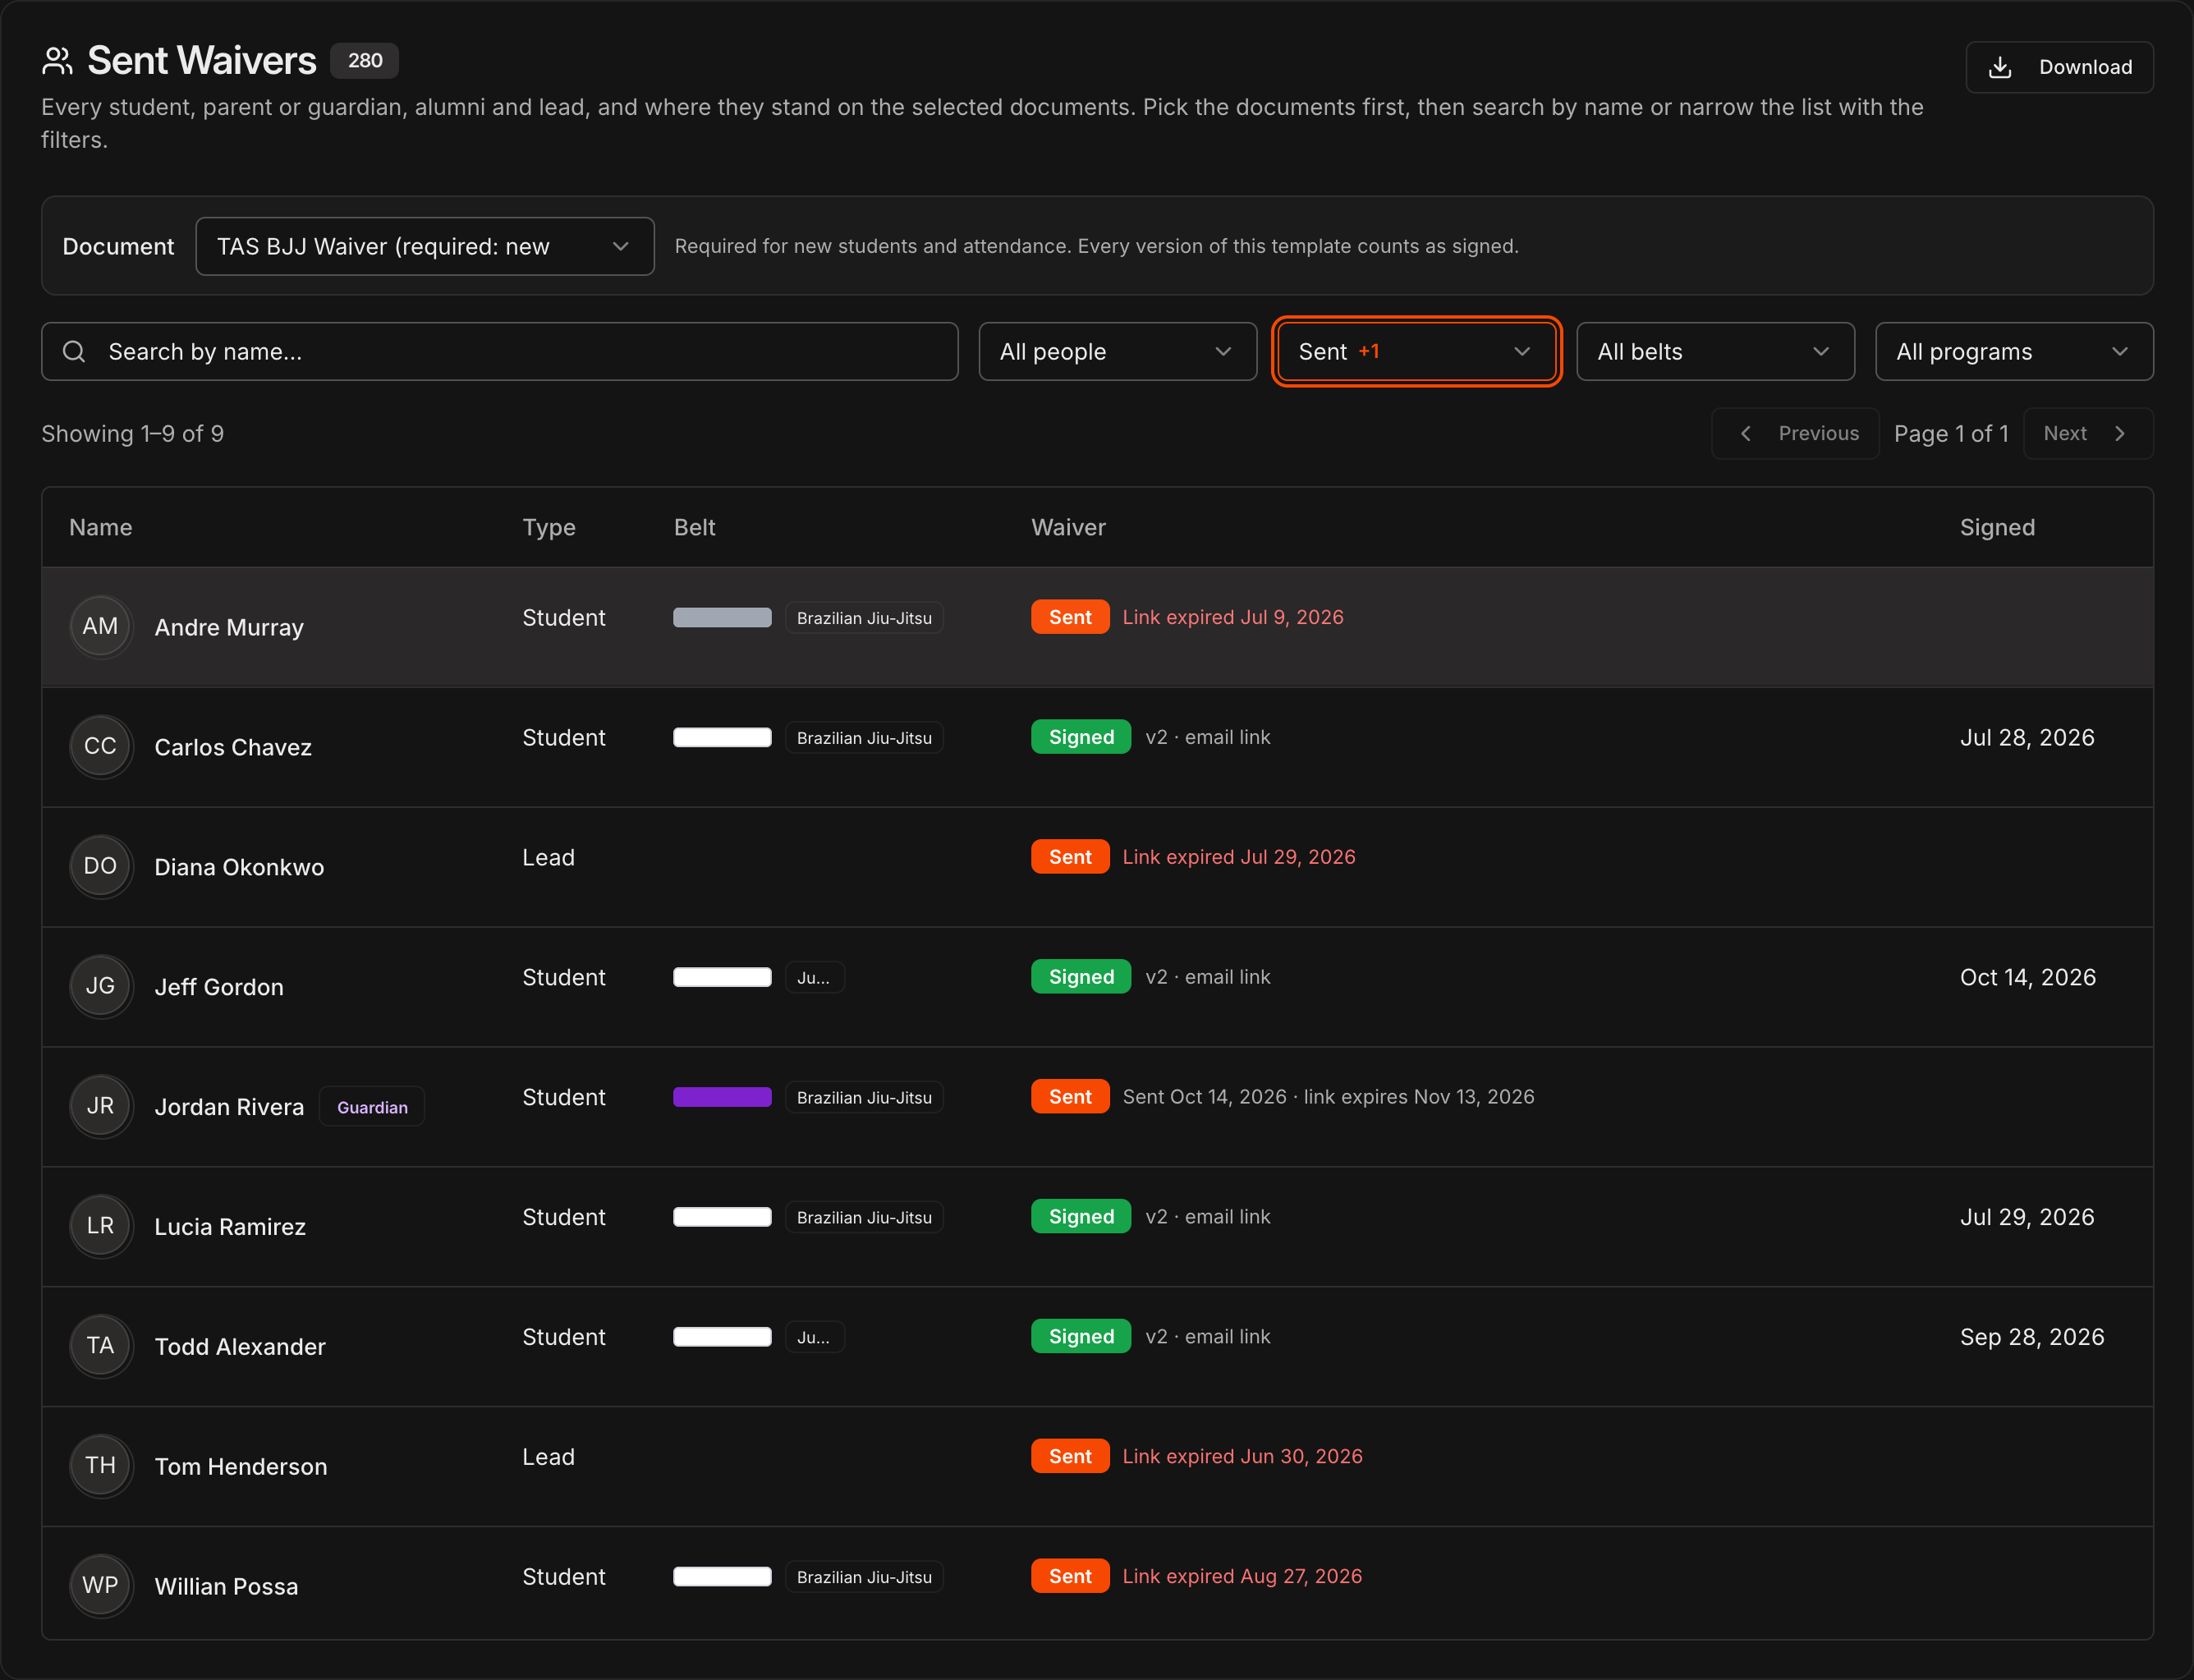Click the Waiver column header
This screenshot has height=1680, width=2194.
click(1068, 527)
